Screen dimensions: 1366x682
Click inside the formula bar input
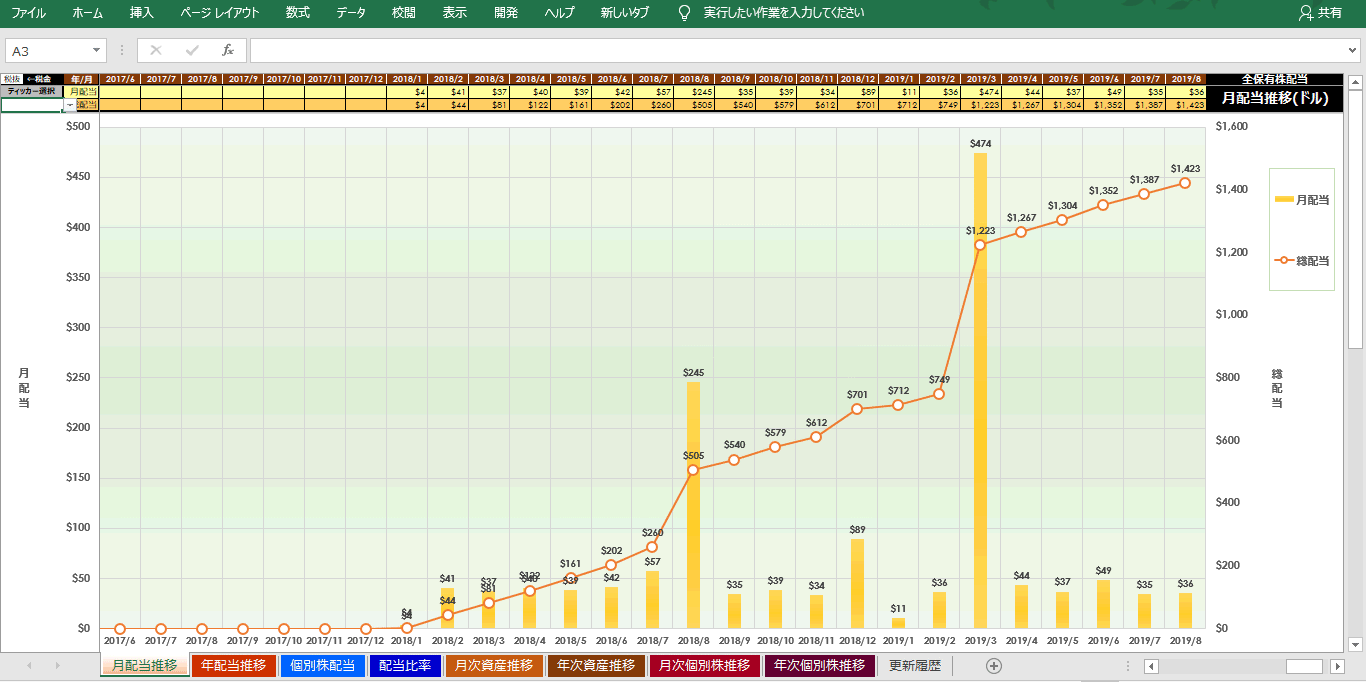click(x=797, y=50)
